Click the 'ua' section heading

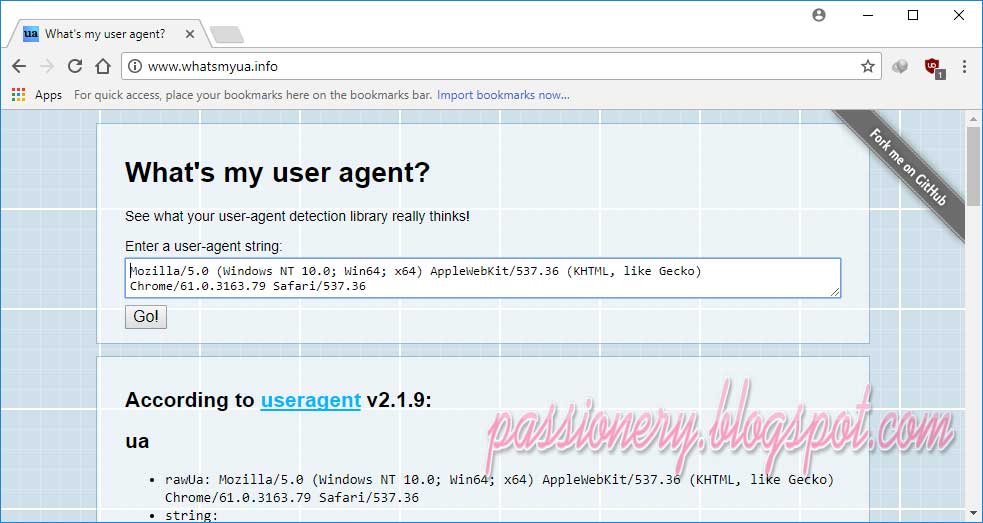click(x=137, y=441)
